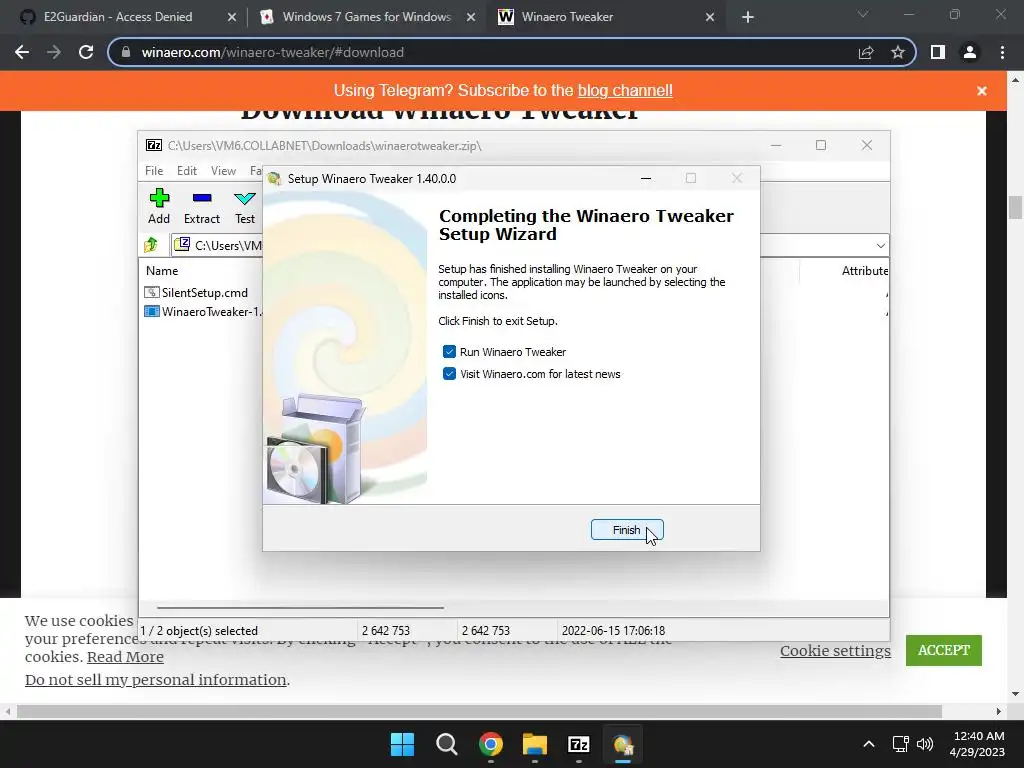Select SilentSetup.cmd in 7-Zip list

tap(203, 293)
